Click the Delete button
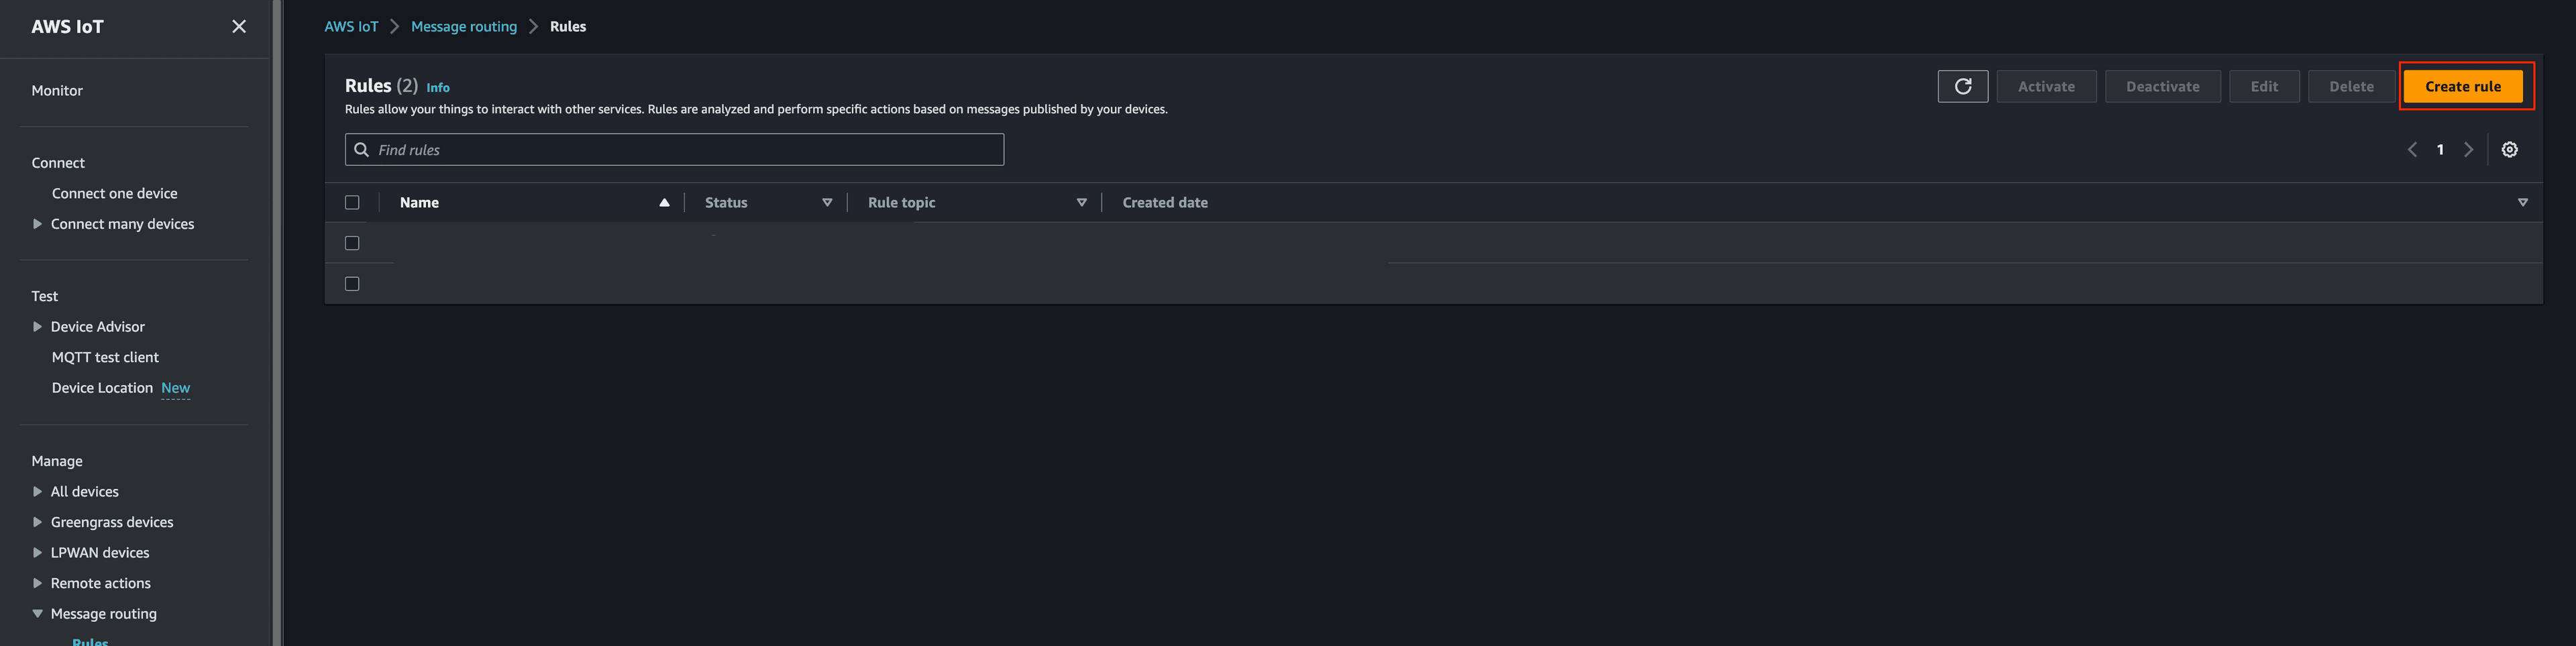The width and height of the screenshot is (2576, 646). (2351, 86)
